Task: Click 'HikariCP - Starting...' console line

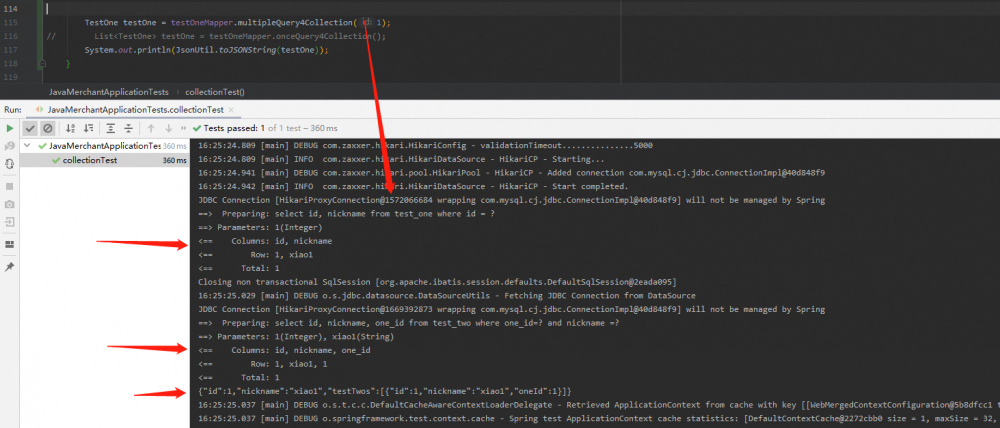Action: (x=401, y=159)
